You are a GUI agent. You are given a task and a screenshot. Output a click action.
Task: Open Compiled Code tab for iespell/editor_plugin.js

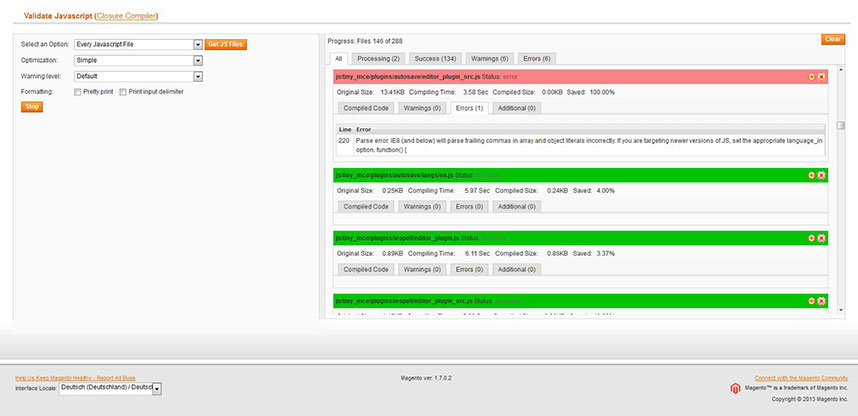[x=366, y=270]
